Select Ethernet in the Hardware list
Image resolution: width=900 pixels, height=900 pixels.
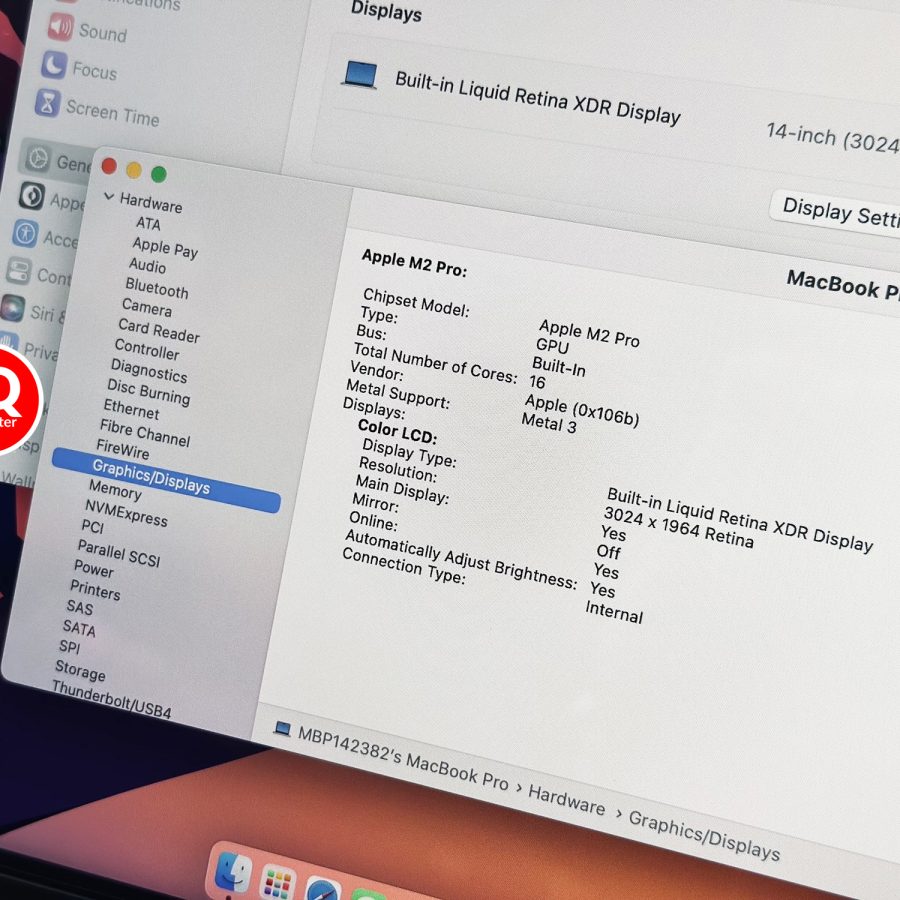coord(131,409)
